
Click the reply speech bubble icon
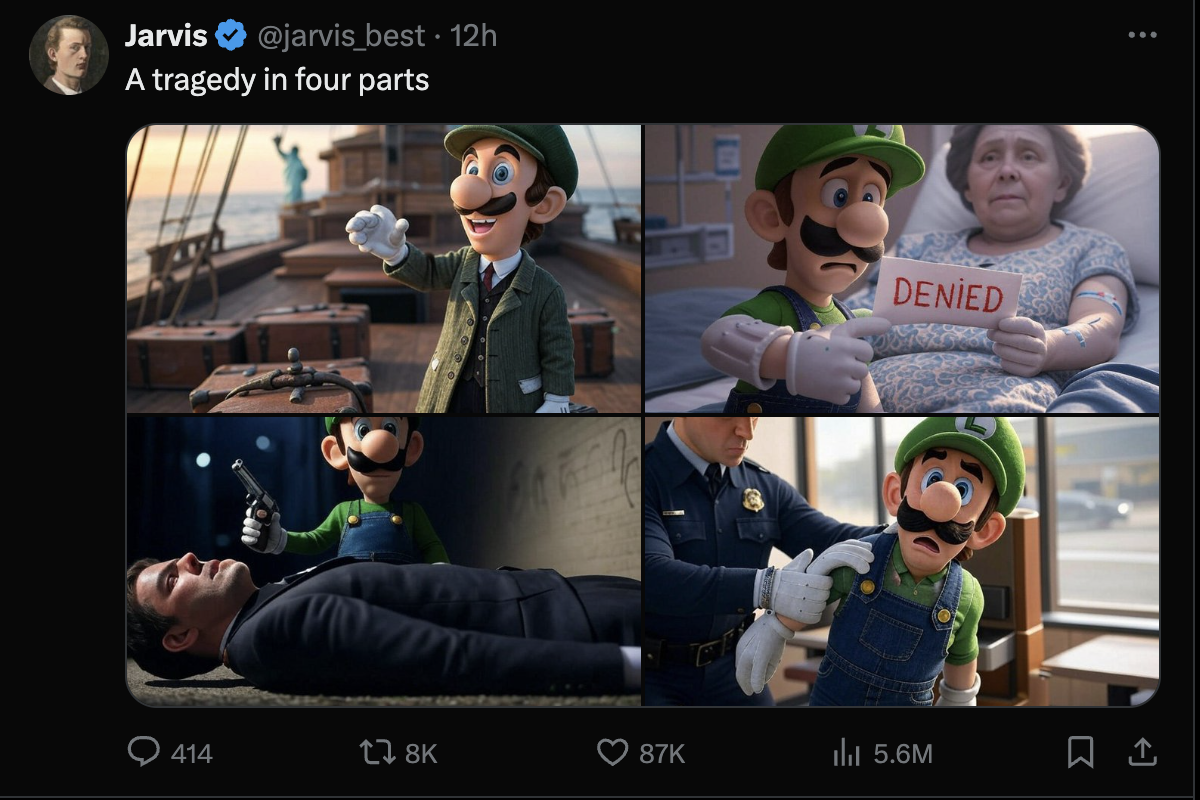(144, 751)
